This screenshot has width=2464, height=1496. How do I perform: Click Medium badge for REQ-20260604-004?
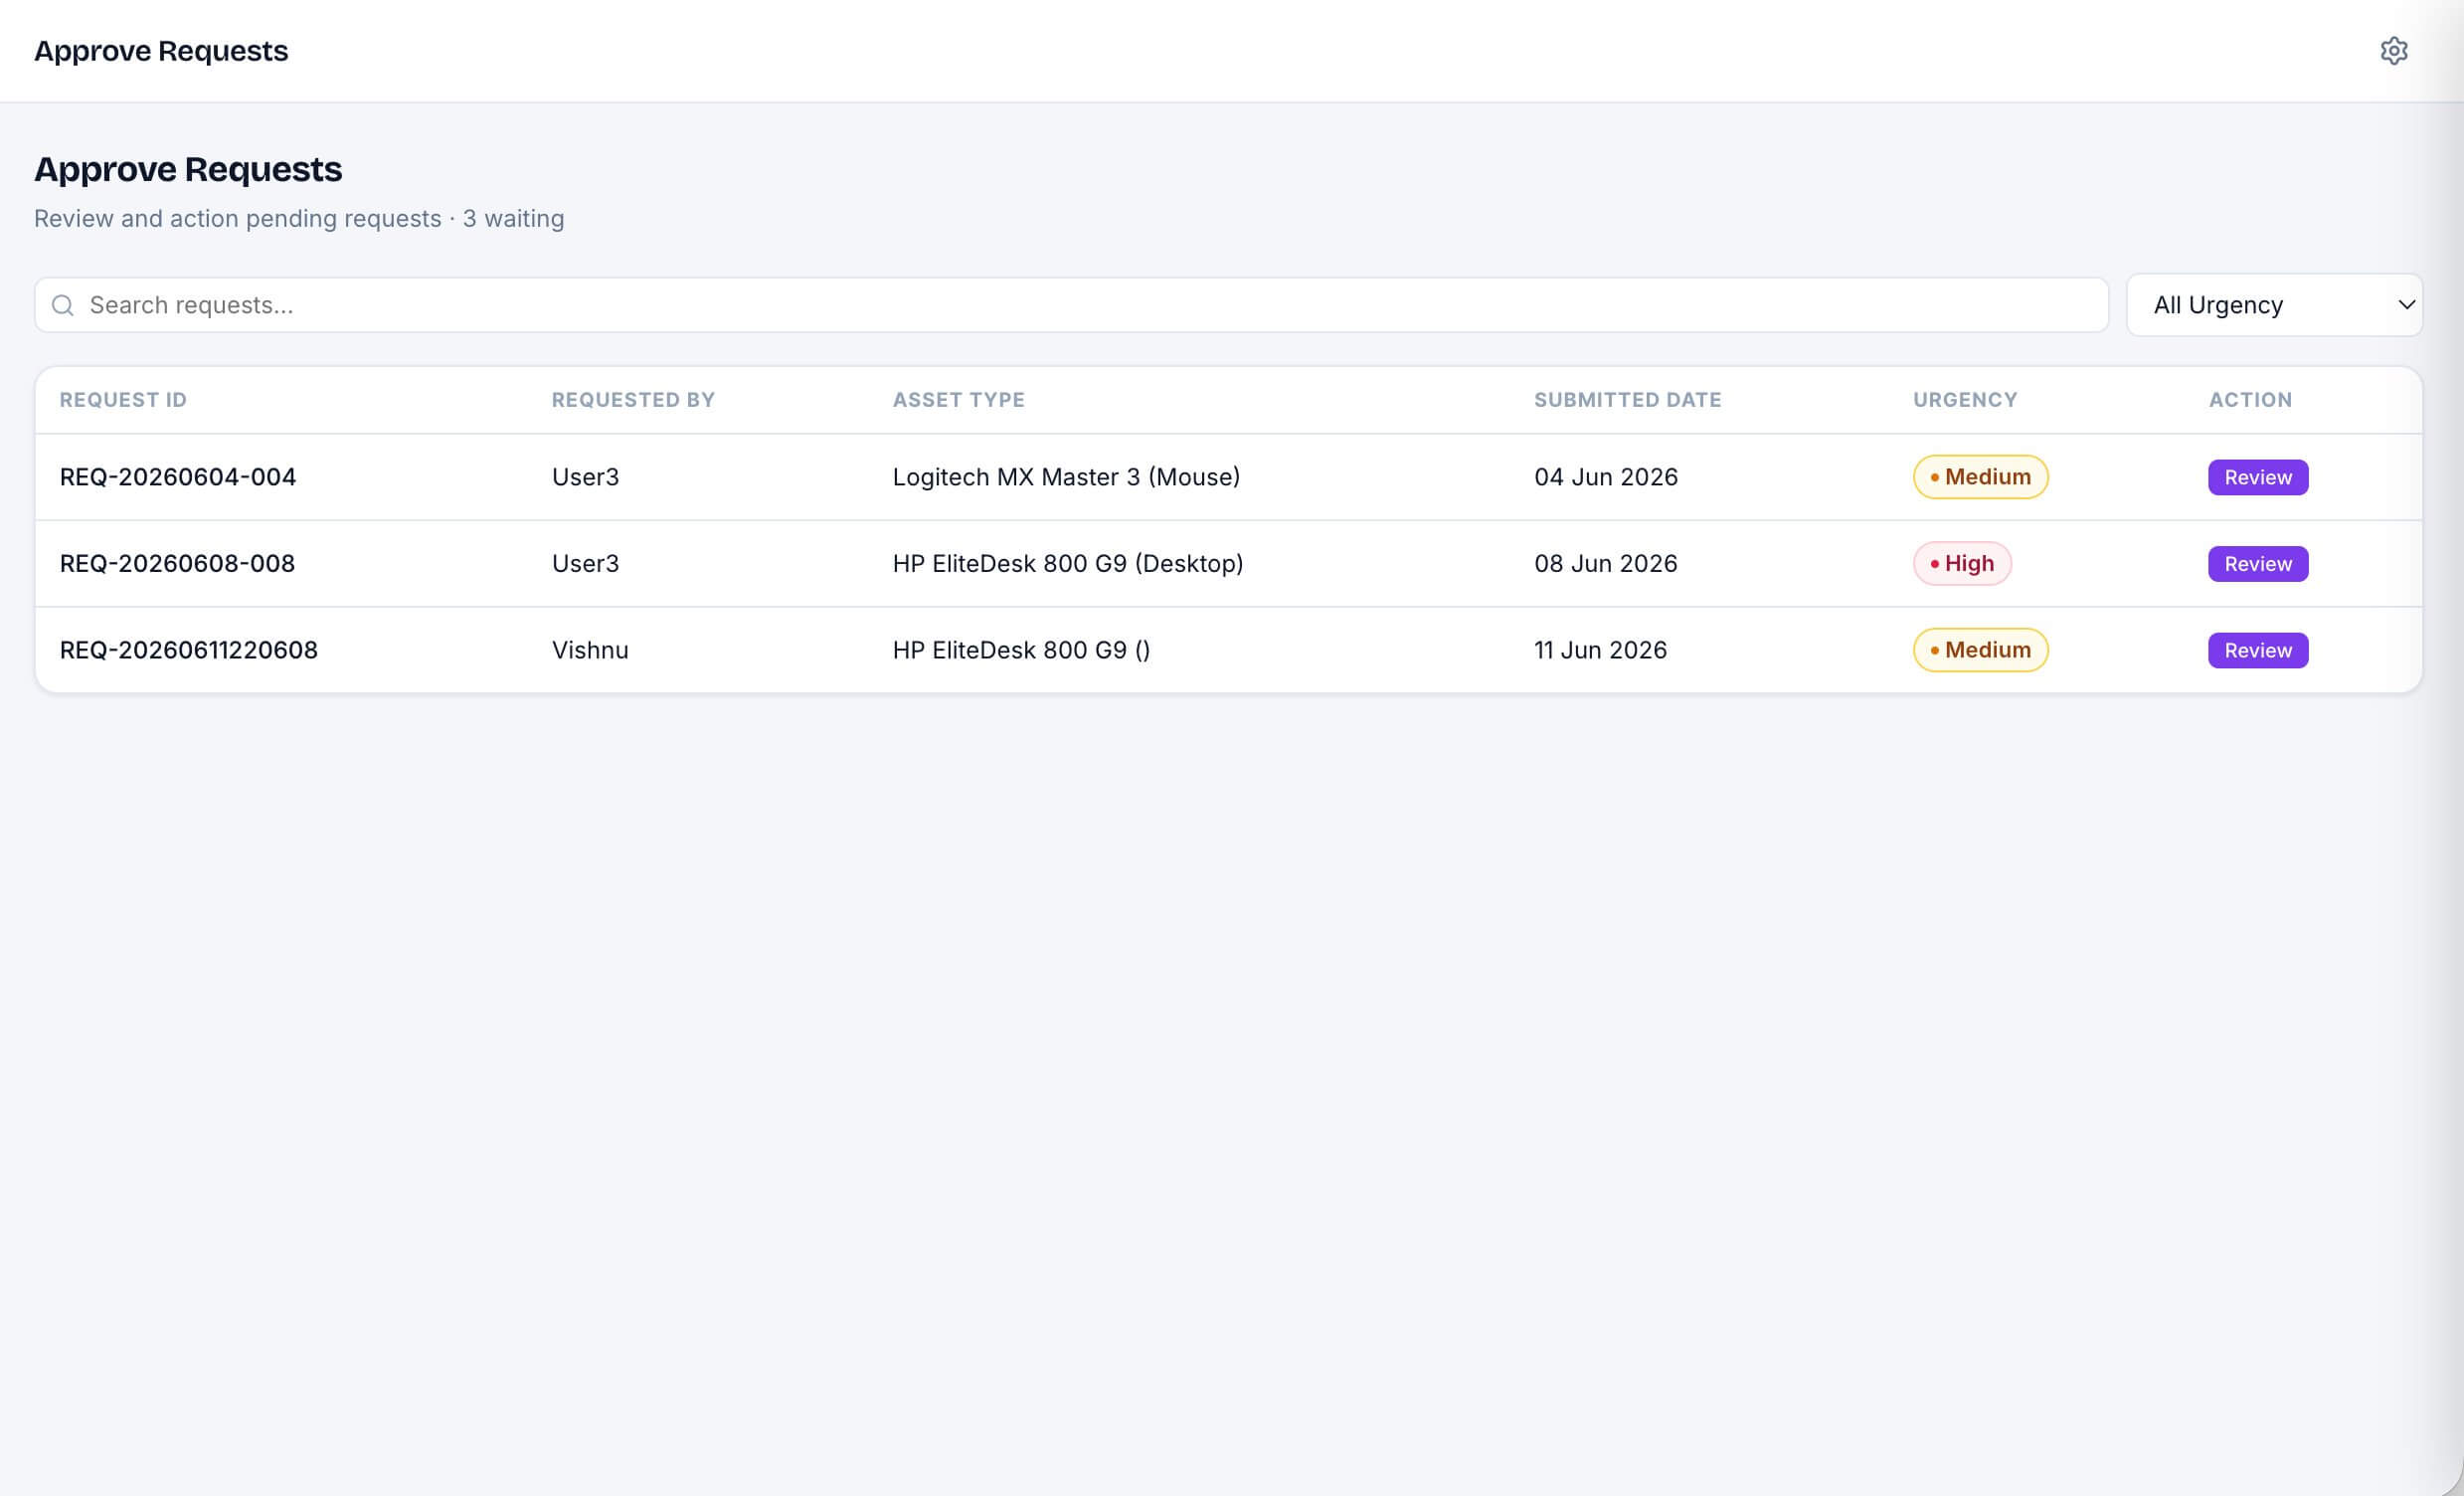(x=1980, y=477)
